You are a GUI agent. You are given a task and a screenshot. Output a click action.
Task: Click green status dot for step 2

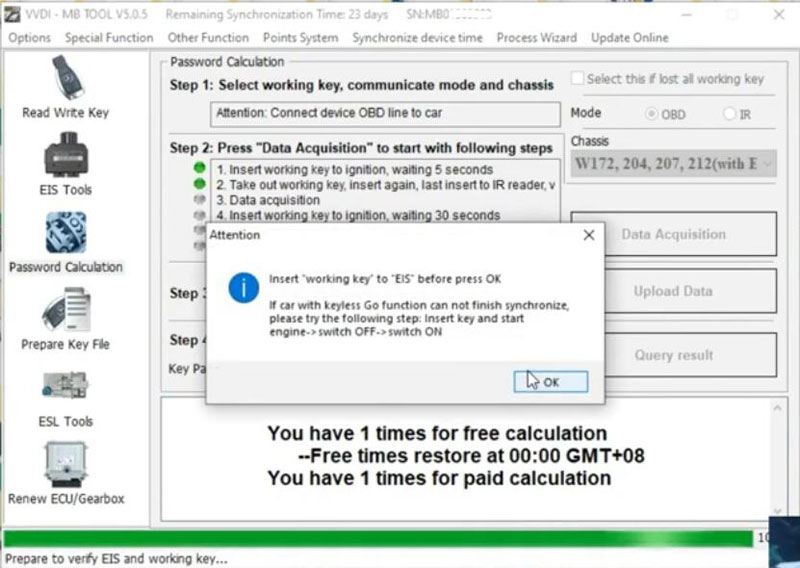(x=199, y=184)
